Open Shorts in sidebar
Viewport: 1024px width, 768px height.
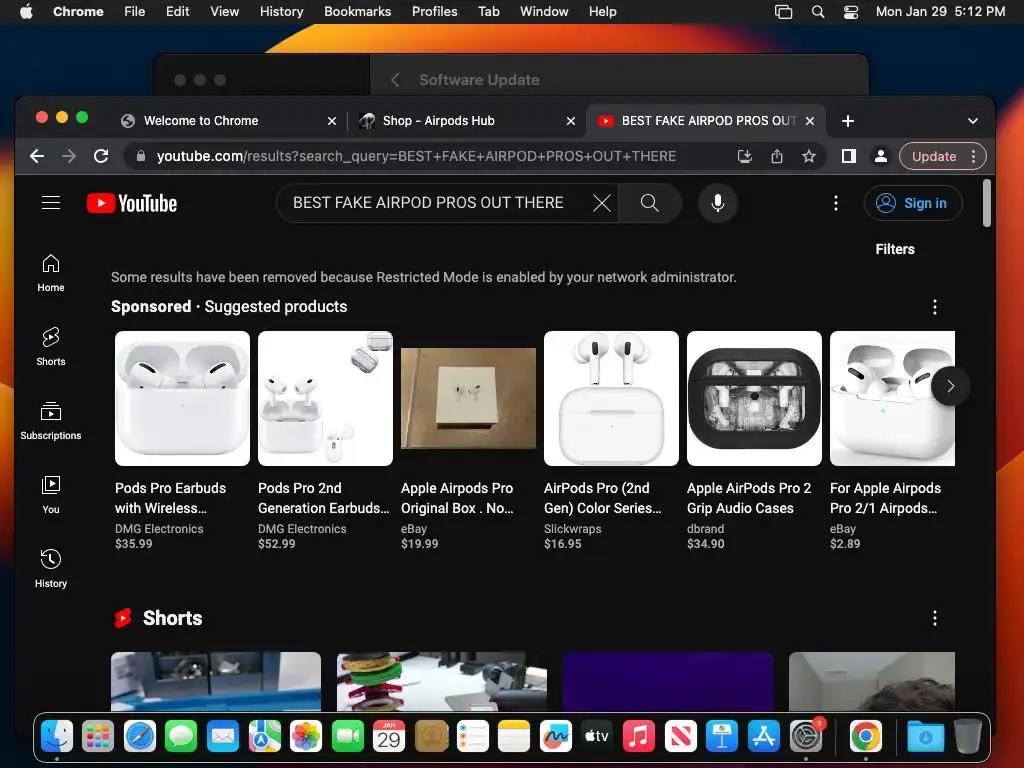pos(51,347)
